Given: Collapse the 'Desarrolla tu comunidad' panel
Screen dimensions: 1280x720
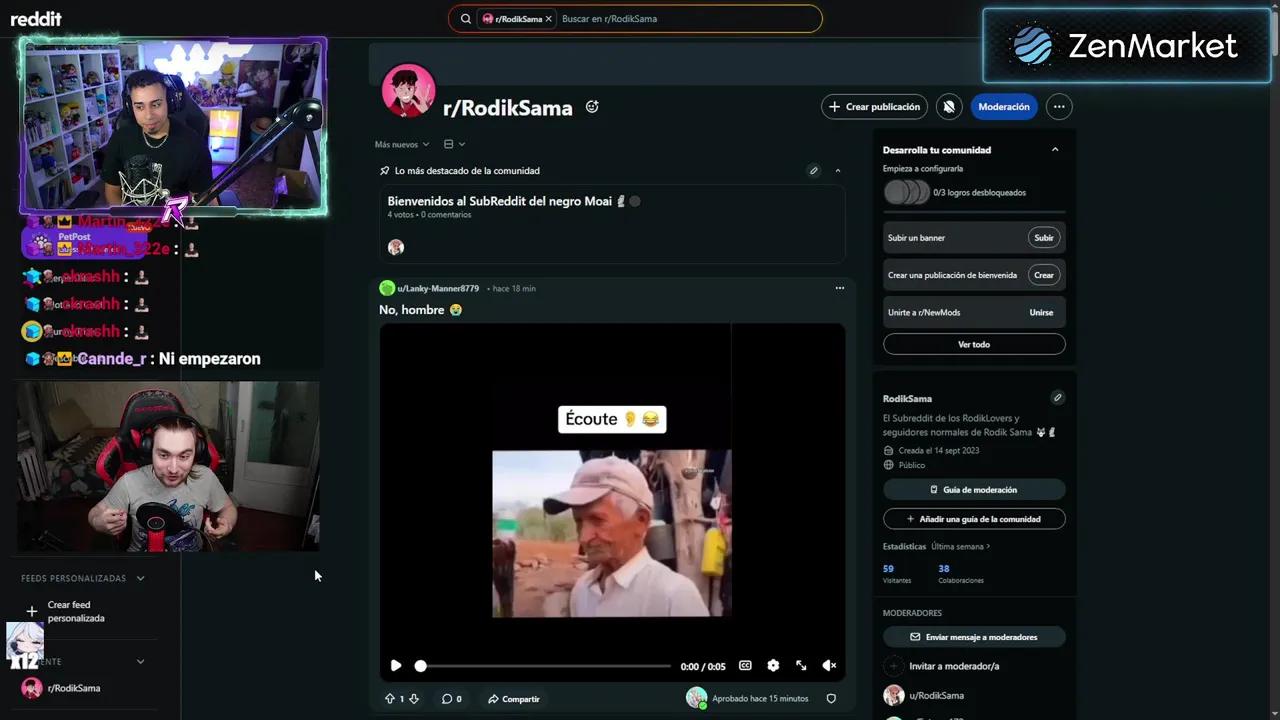Looking at the screenshot, I should click(x=1055, y=150).
